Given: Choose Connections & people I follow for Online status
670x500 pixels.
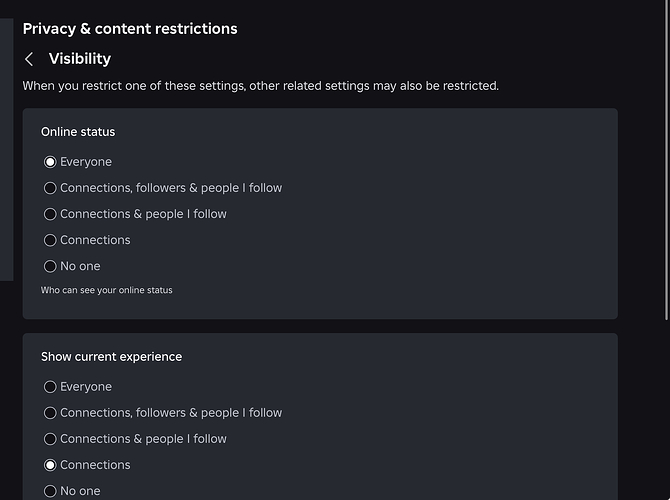Looking at the screenshot, I should coord(50,214).
